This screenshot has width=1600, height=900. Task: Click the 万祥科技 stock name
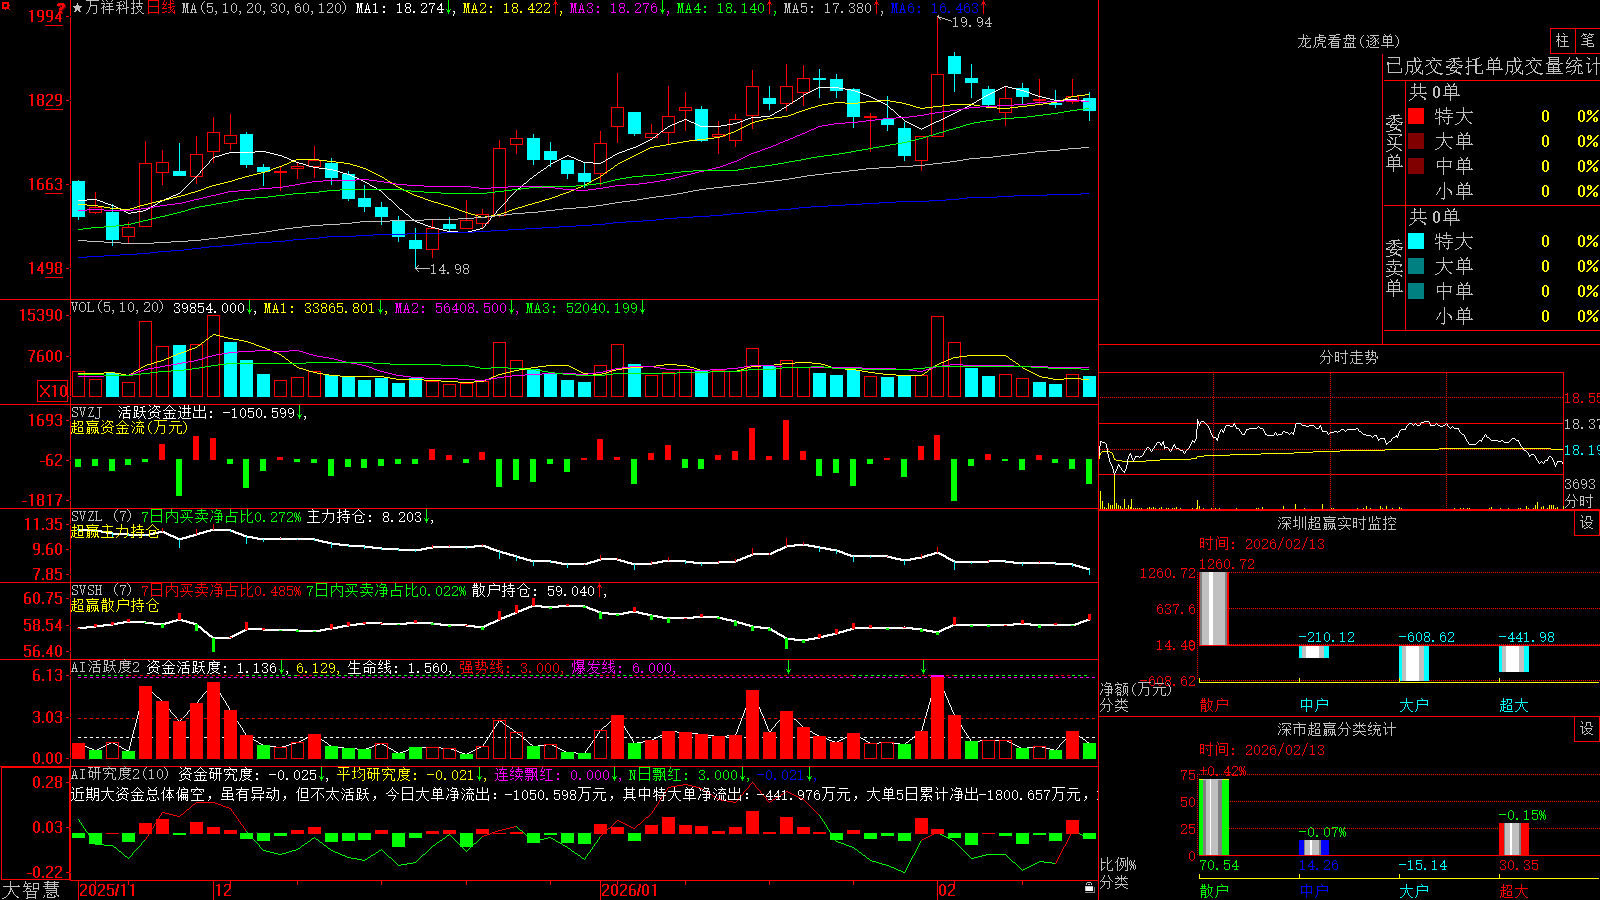[x=115, y=8]
